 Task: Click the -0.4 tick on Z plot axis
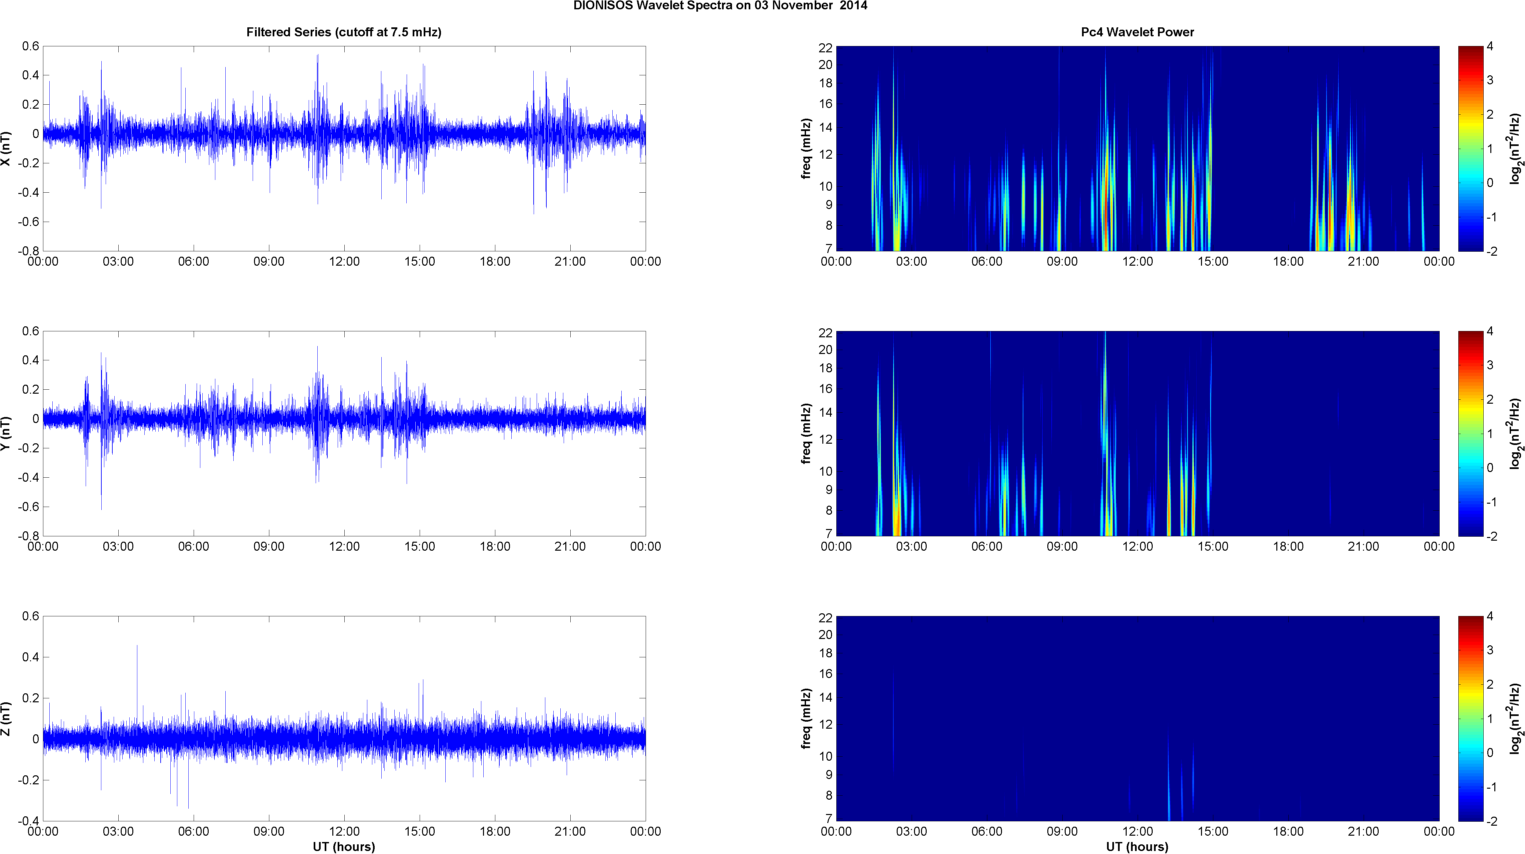[28, 821]
